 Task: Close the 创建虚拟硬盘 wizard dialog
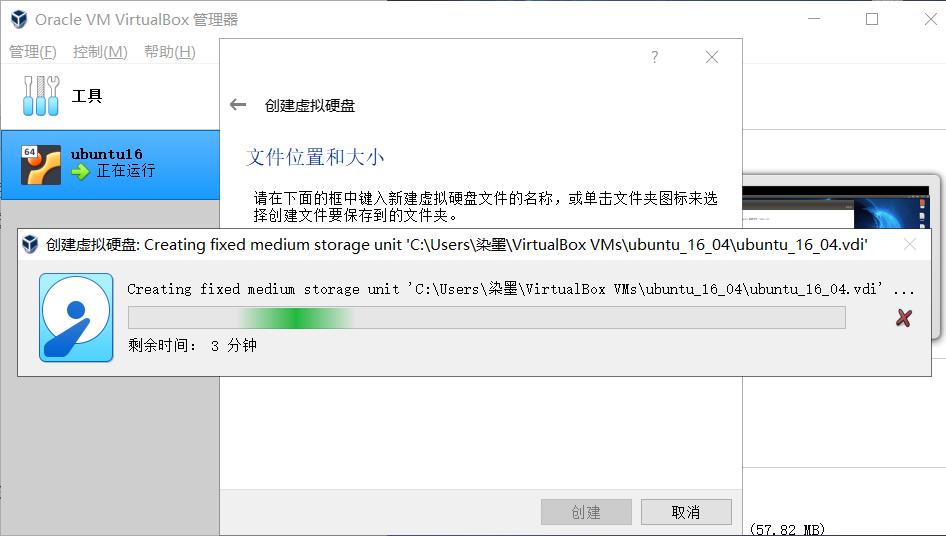pos(712,57)
